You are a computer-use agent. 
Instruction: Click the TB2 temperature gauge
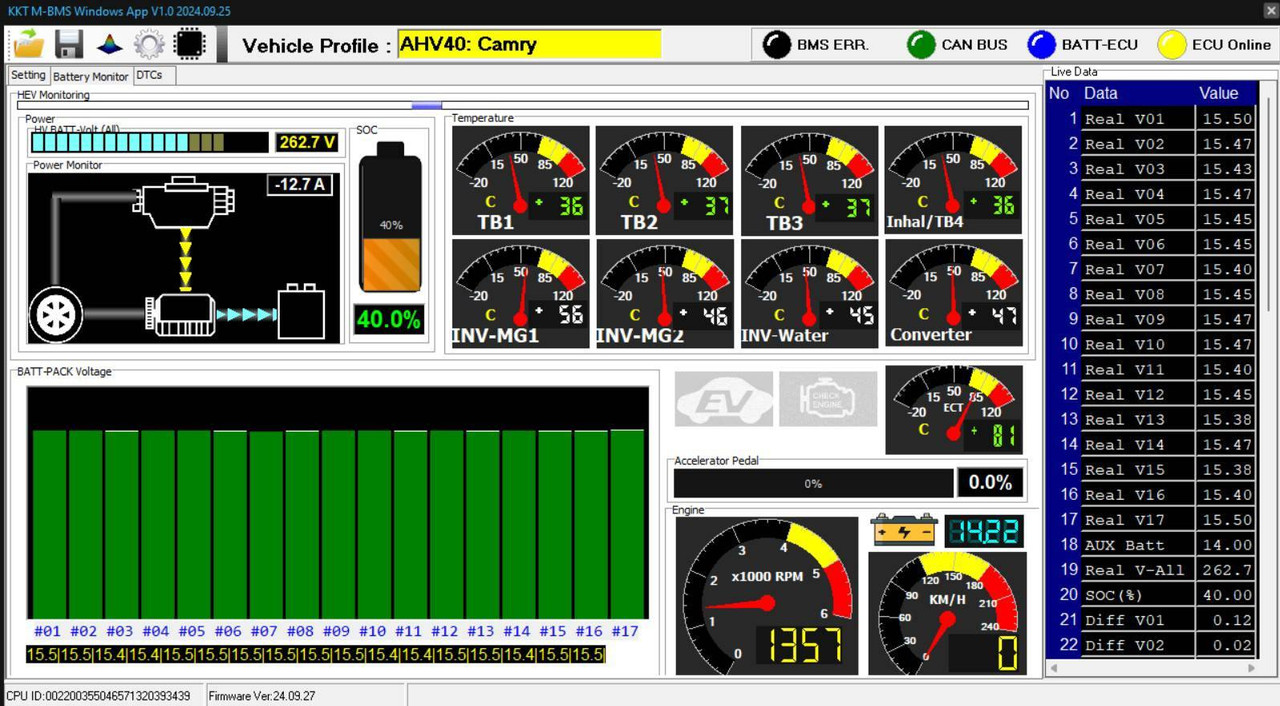(x=664, y=180)
